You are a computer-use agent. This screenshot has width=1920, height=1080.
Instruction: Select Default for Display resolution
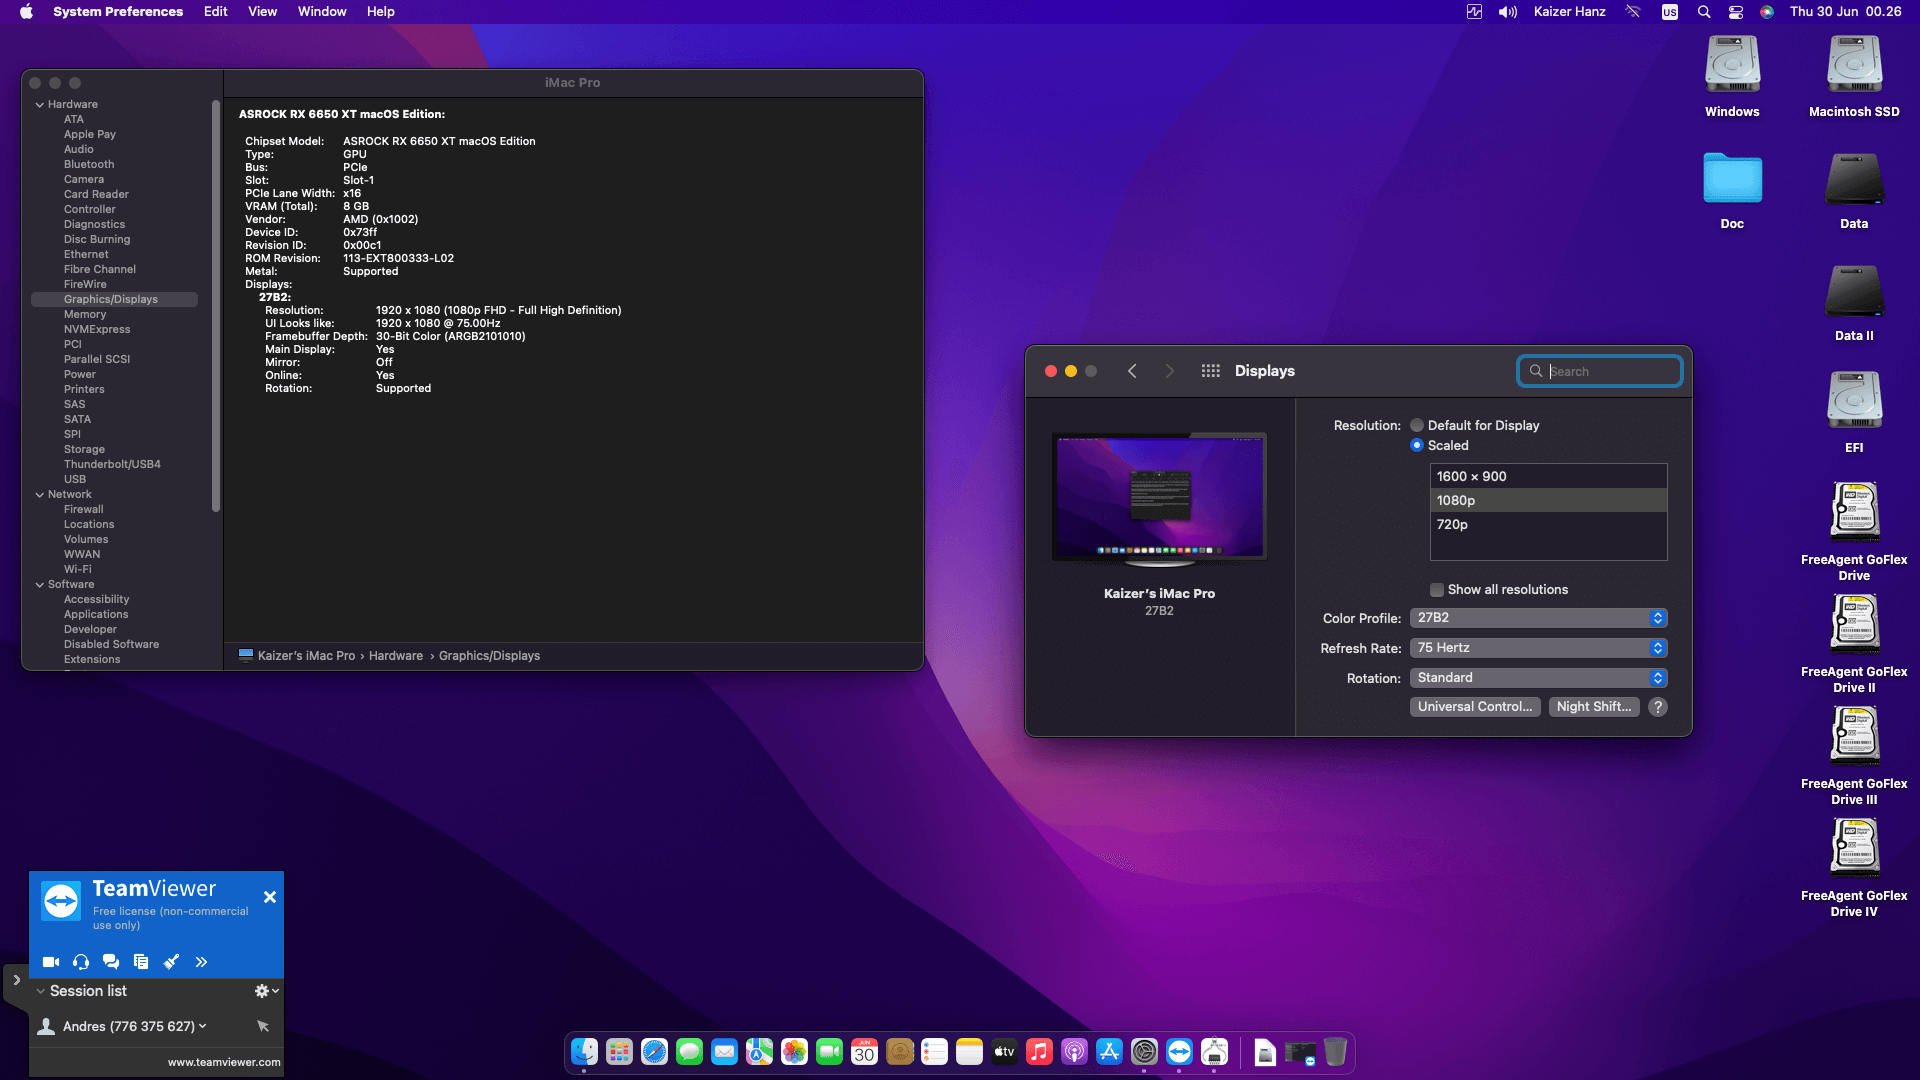click(x=1417, y=426)
